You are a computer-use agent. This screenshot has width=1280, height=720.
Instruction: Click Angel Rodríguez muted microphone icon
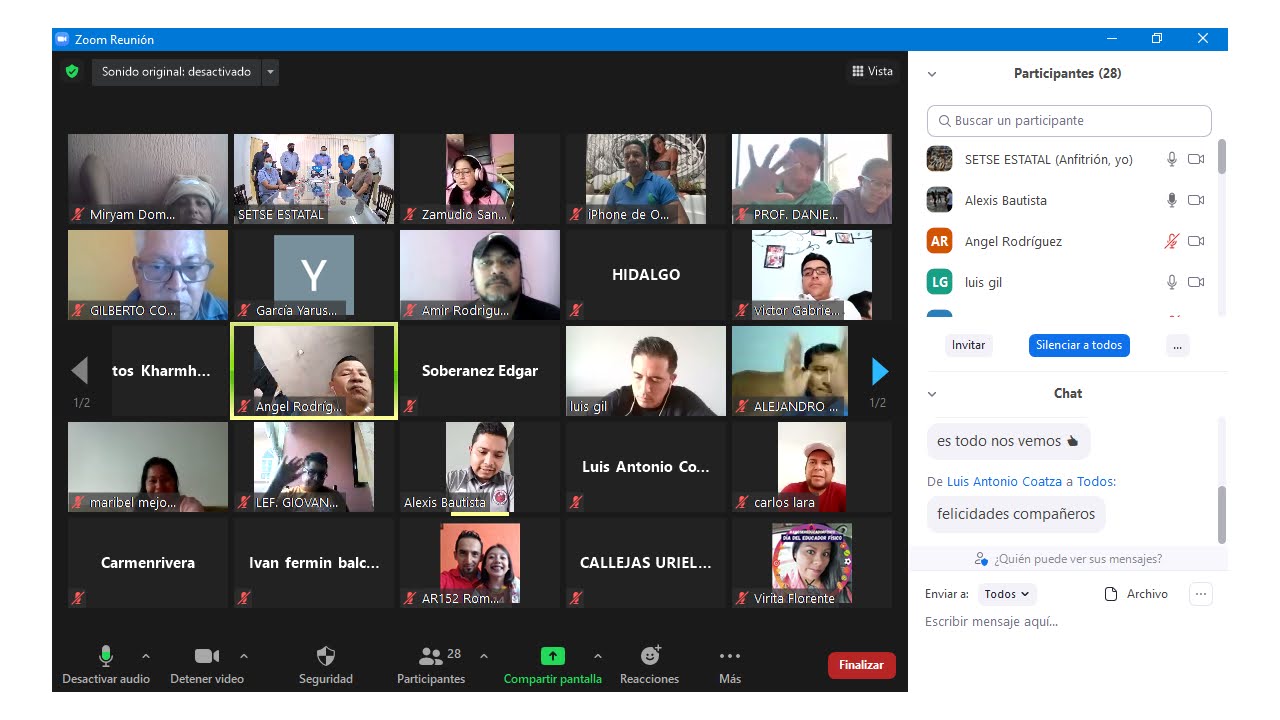point(1172,241)
